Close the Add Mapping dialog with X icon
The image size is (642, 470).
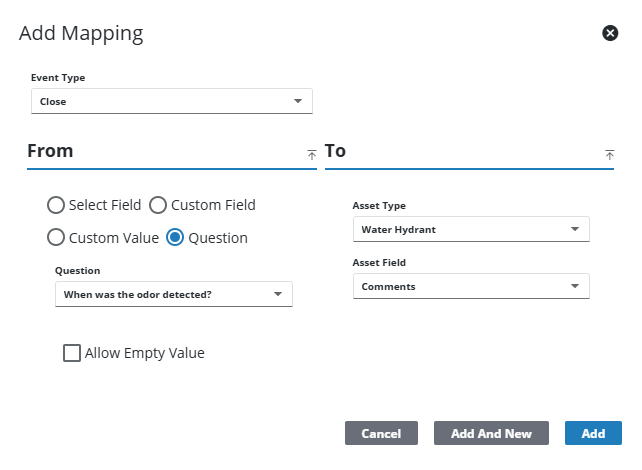tap(610, 33)
